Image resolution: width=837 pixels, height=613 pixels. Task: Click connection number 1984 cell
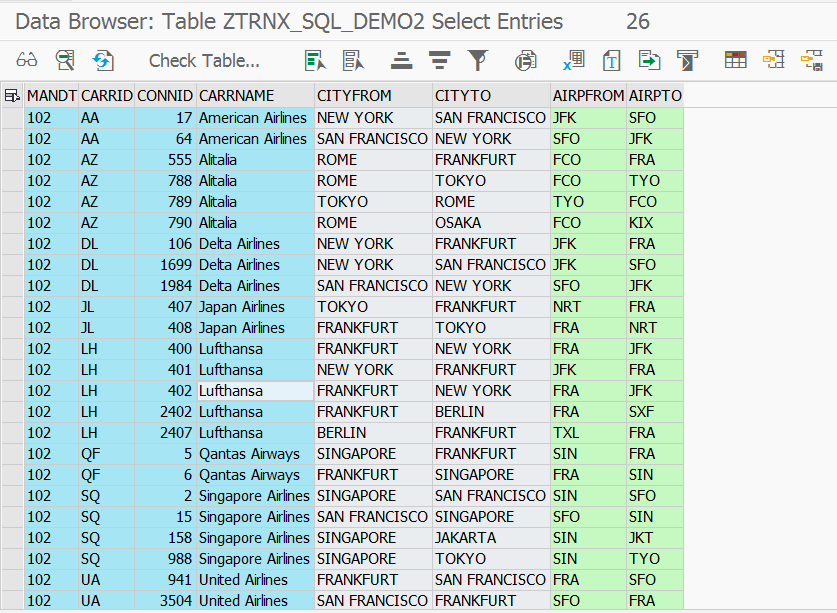pyautogui.click(x=165, y=286)
